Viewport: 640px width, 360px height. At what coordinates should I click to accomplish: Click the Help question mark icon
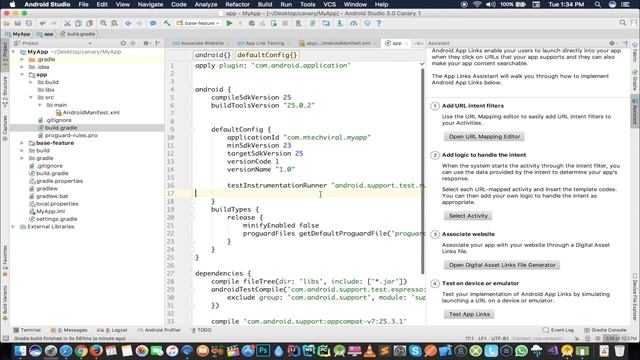[x=379, y=23]
